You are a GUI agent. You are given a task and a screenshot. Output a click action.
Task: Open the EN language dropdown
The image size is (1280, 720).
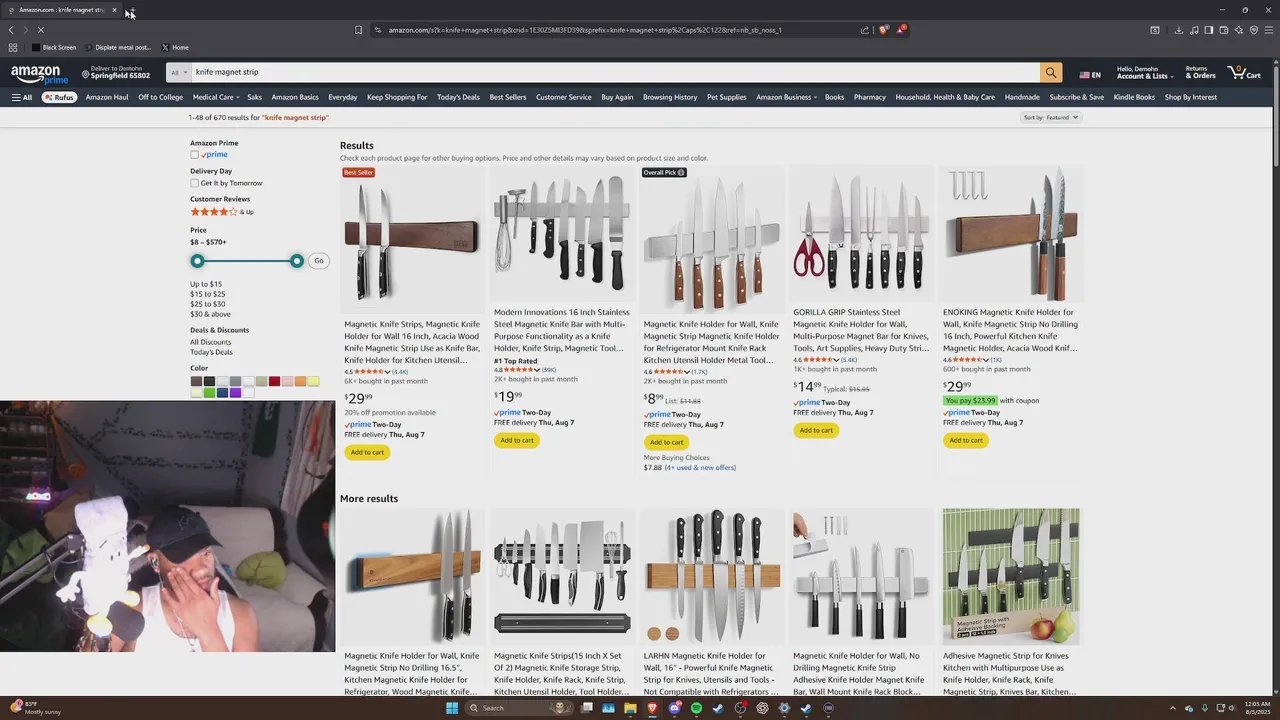tap(1090, 75)
